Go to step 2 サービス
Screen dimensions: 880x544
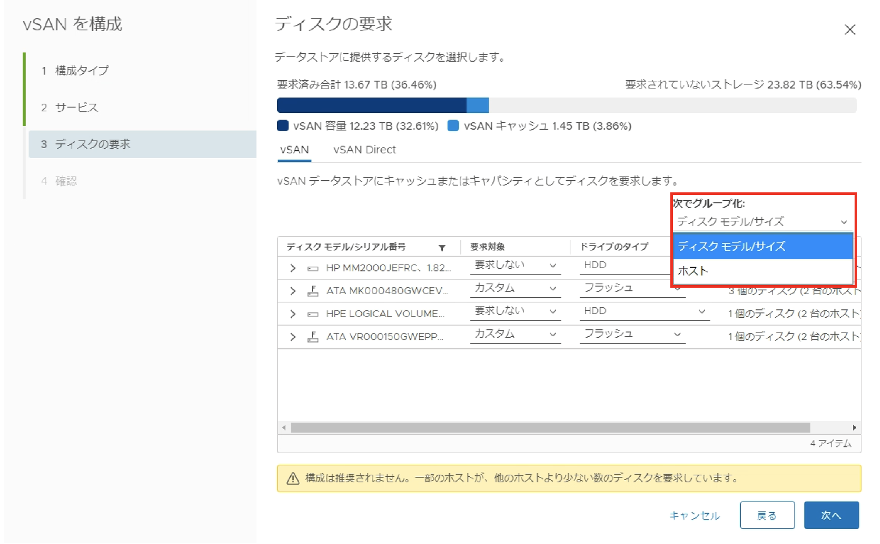coord(70,107)
